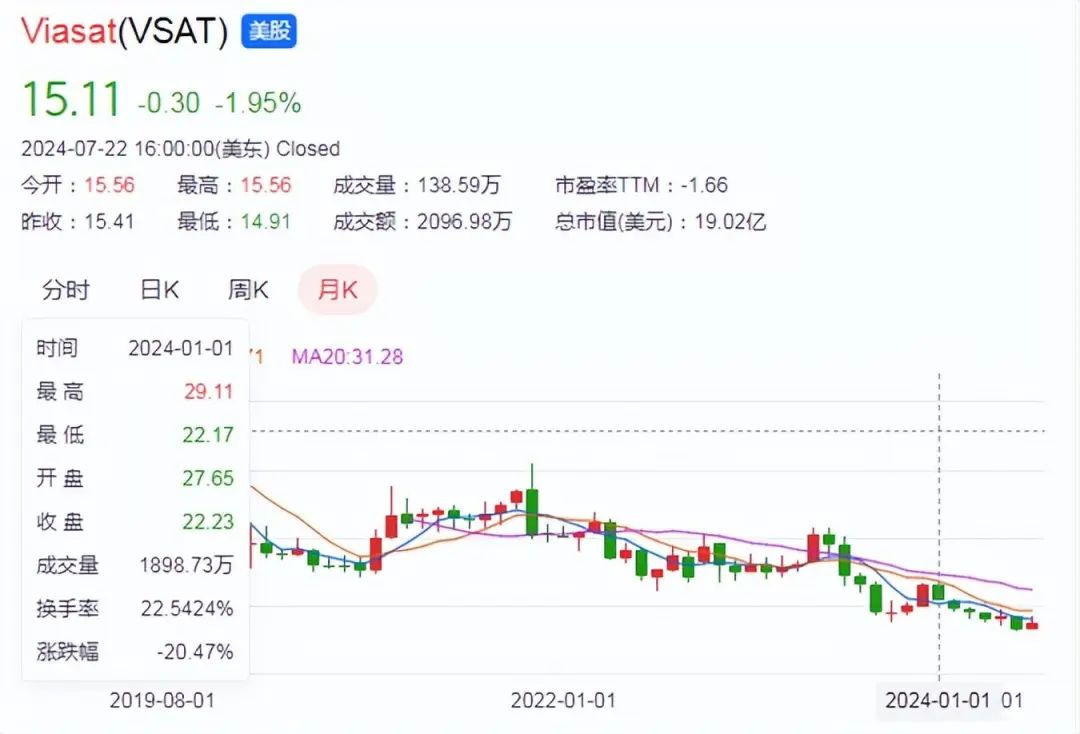Click the 2024-01-01 date marker on axis
Screen dimensions: 1080x734
click(937, 701)
